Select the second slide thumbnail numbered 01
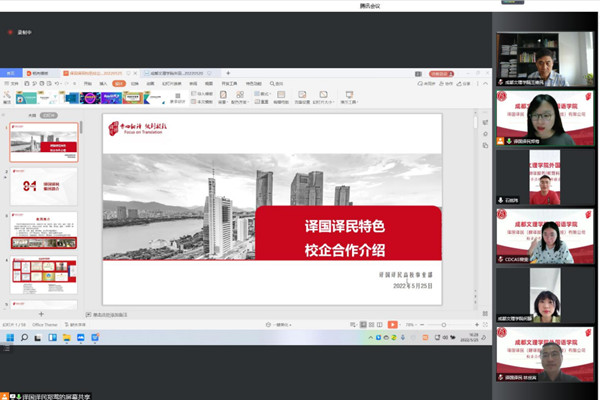Image resolution: width=600 pixels, height=400 pixels. click(43, 187)
